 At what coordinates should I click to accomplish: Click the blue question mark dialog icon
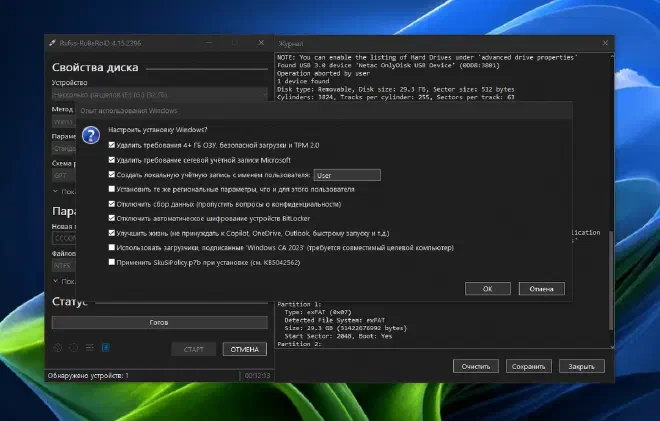click(x=90, y=135)
